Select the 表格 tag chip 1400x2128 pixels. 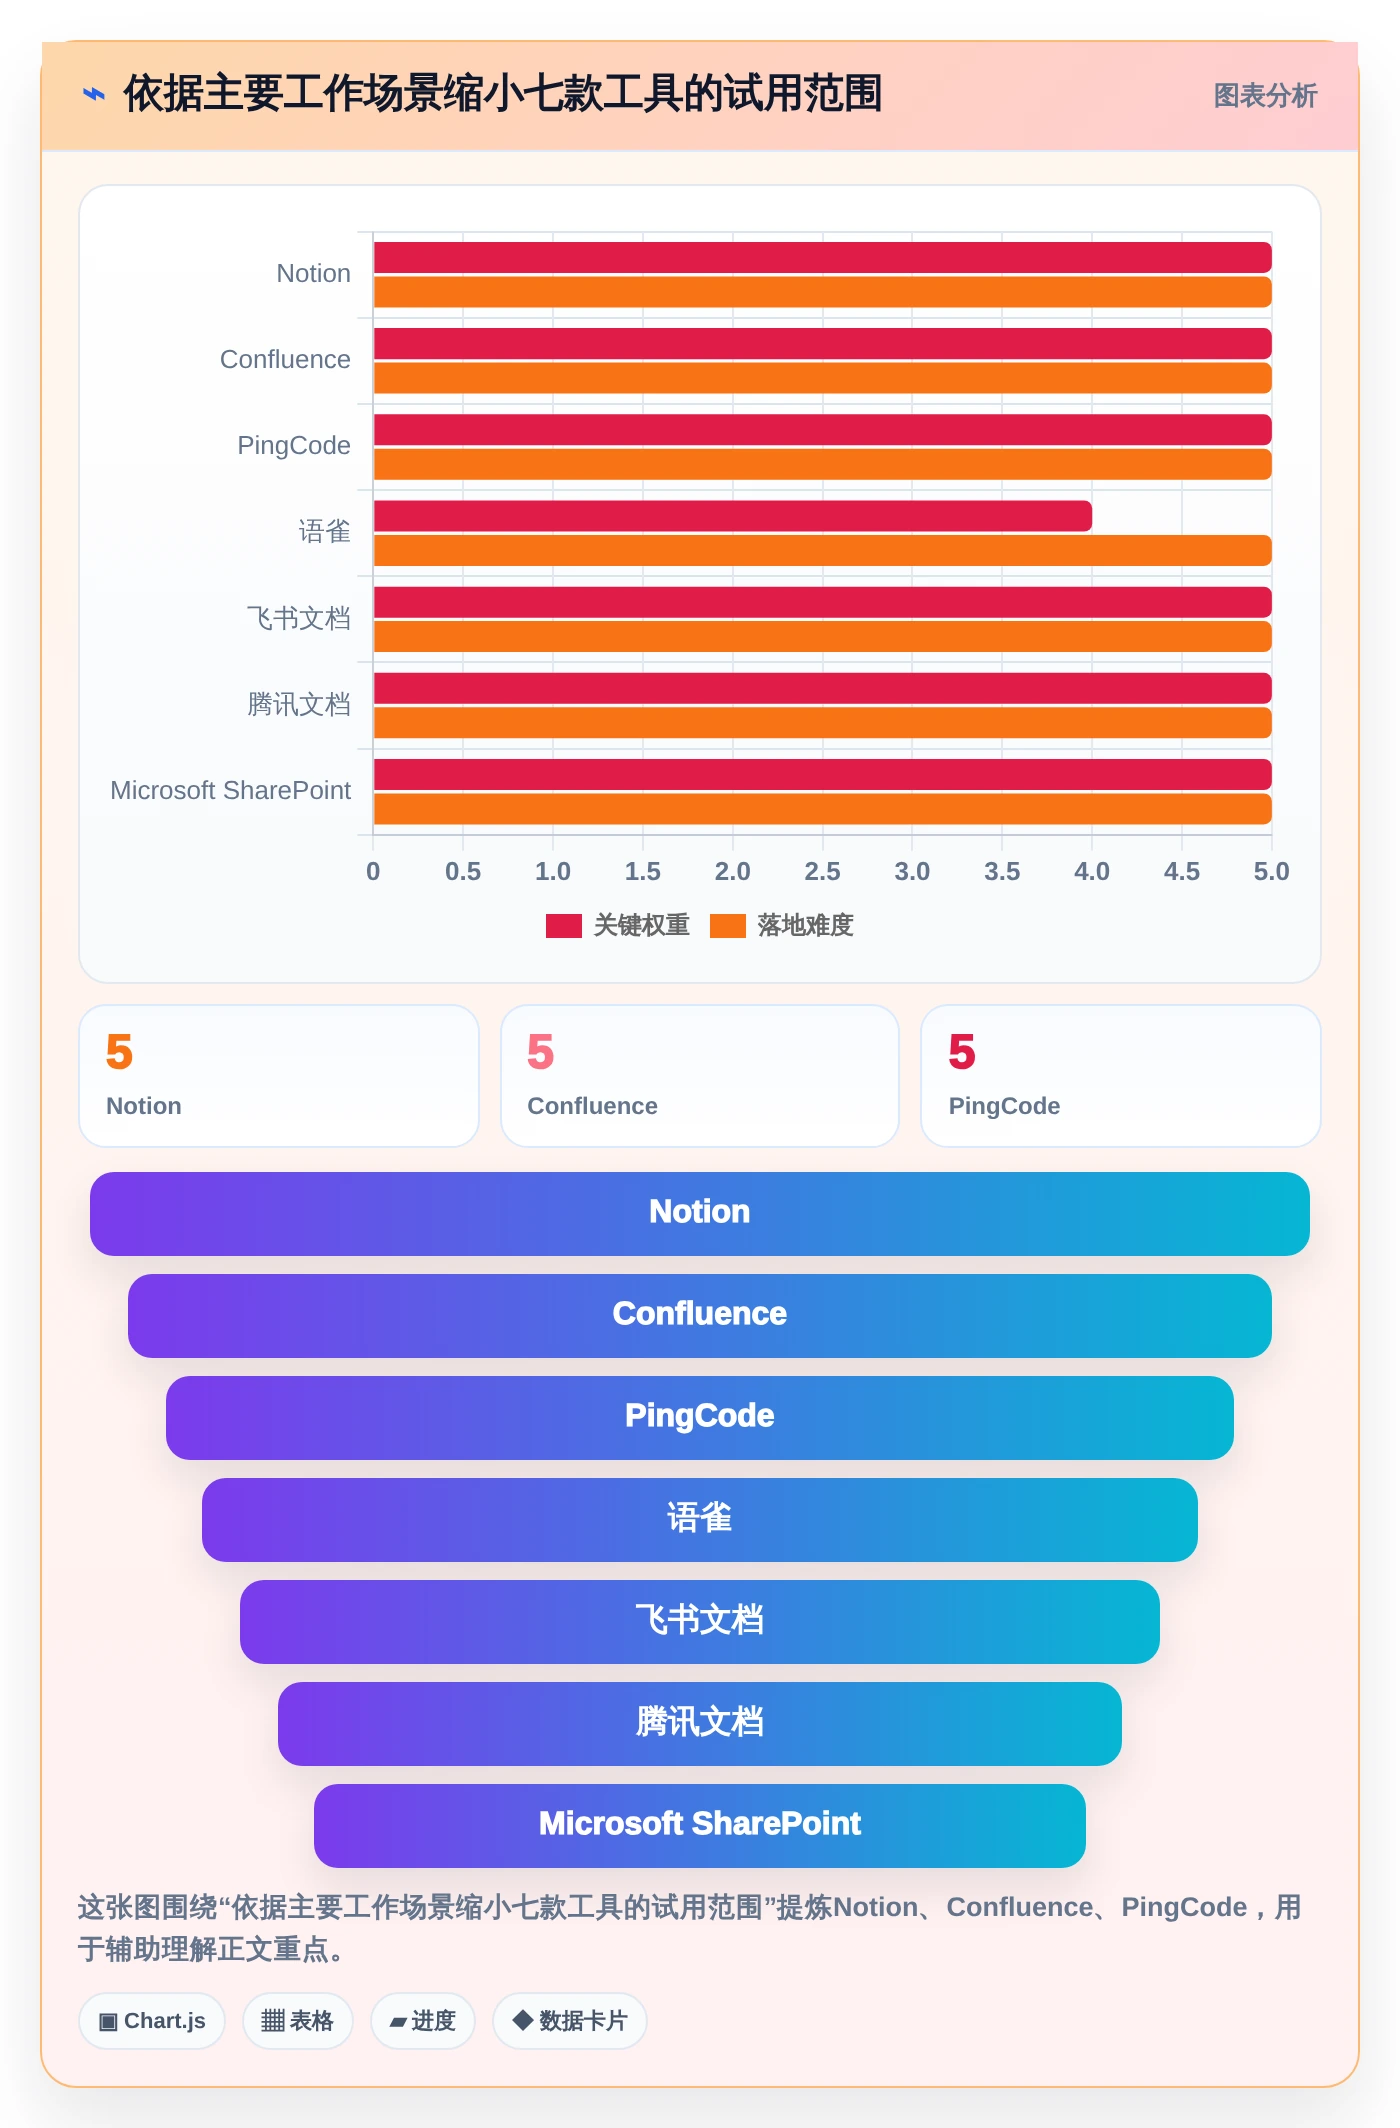point(298,2021)
